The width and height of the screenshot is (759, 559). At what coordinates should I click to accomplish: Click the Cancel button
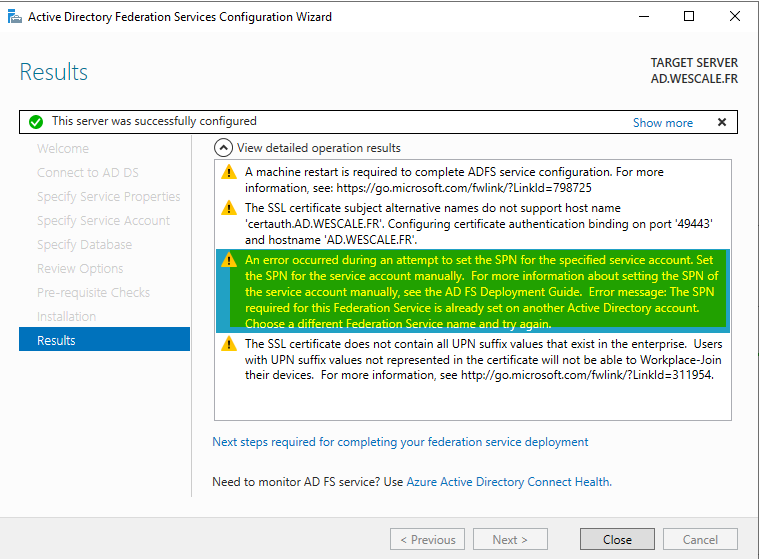coord(700,539)
